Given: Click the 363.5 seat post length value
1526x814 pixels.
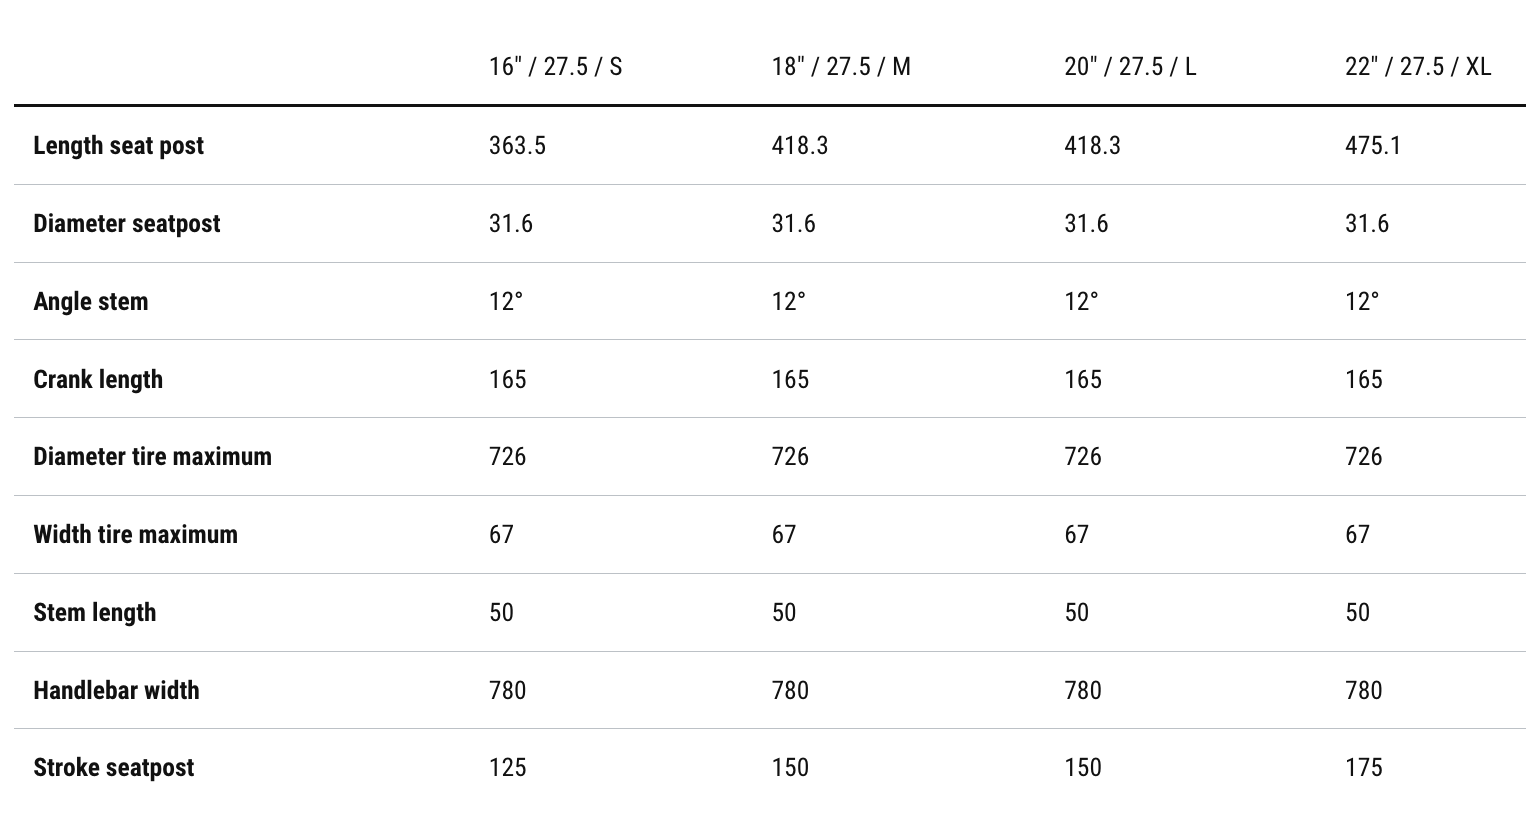Looking at the screenshot, I should coord(517,146).
